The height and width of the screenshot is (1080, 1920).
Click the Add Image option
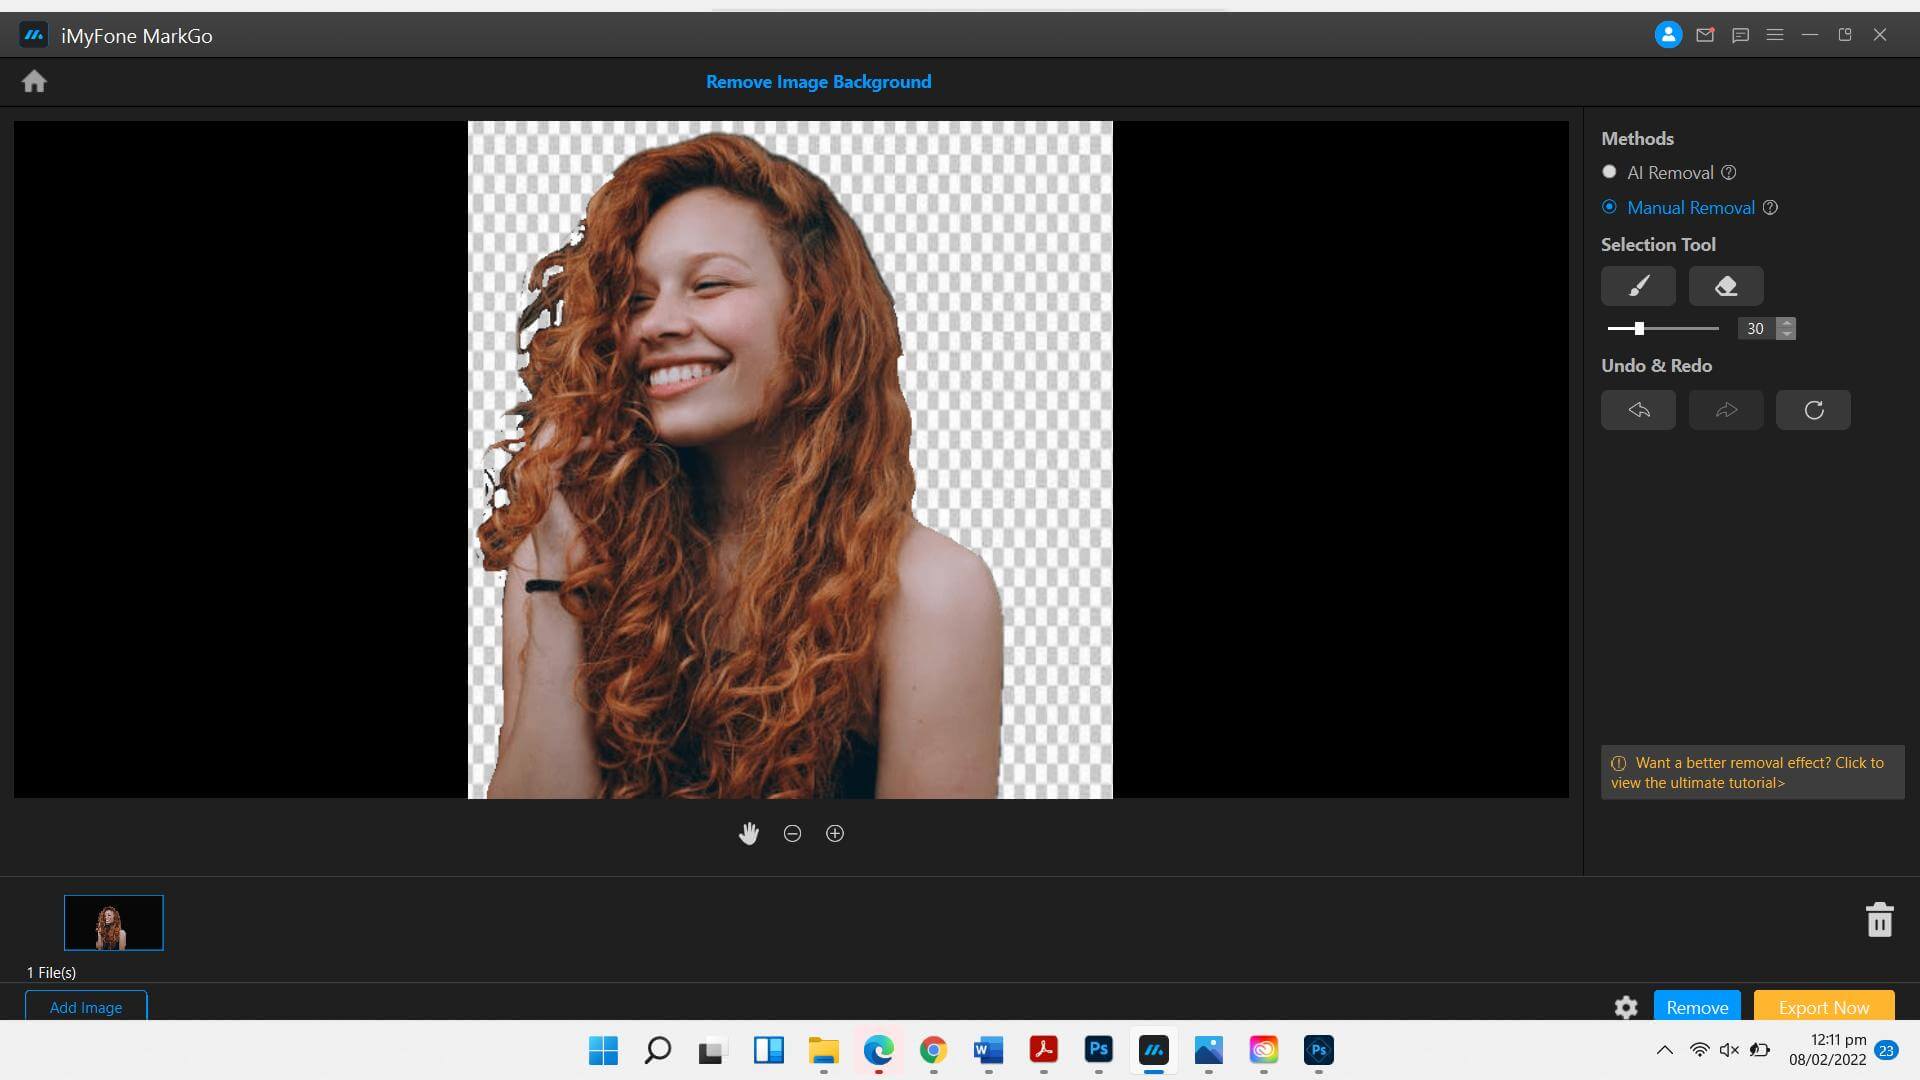86,1006
